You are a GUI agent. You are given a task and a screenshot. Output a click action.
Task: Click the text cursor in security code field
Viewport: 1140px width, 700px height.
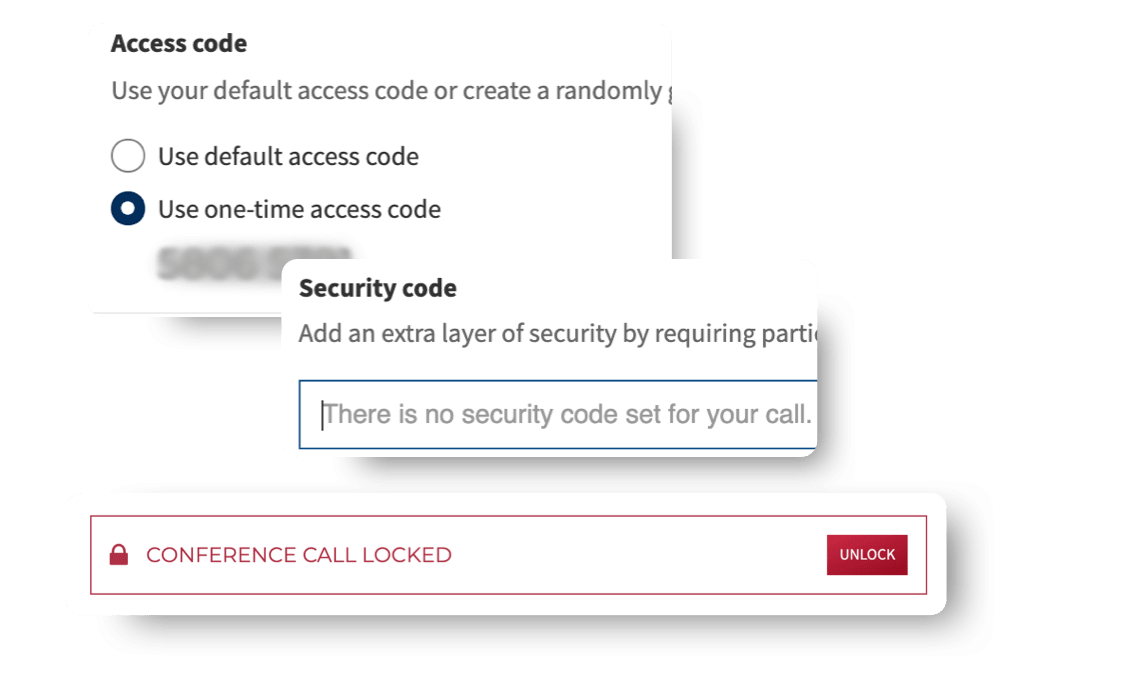[322, 415]
